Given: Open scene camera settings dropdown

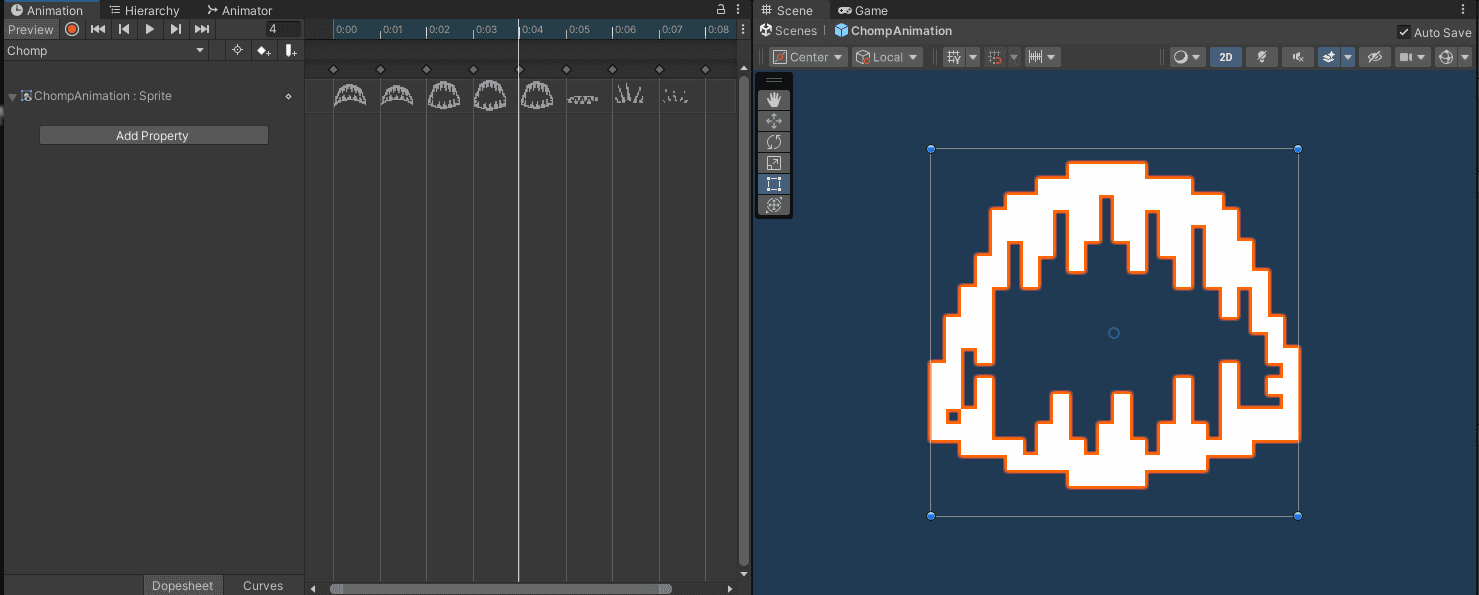Looking at the screenshot, I should coord(1412,57).
